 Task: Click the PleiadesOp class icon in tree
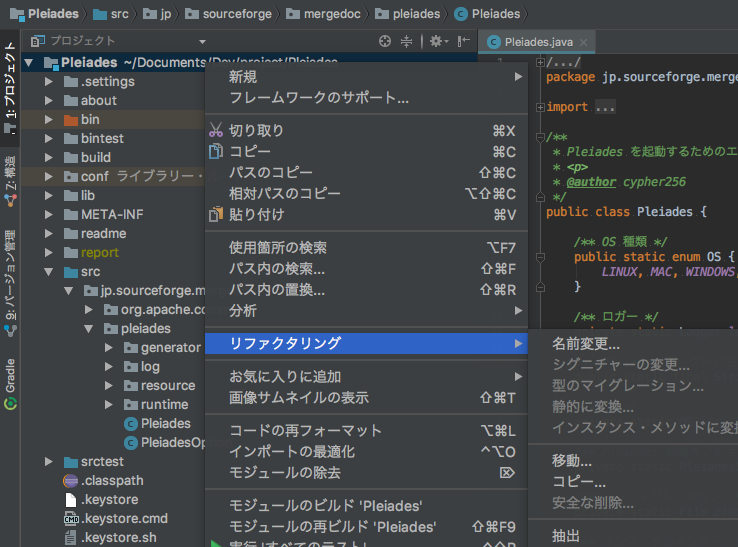point(130,442)
